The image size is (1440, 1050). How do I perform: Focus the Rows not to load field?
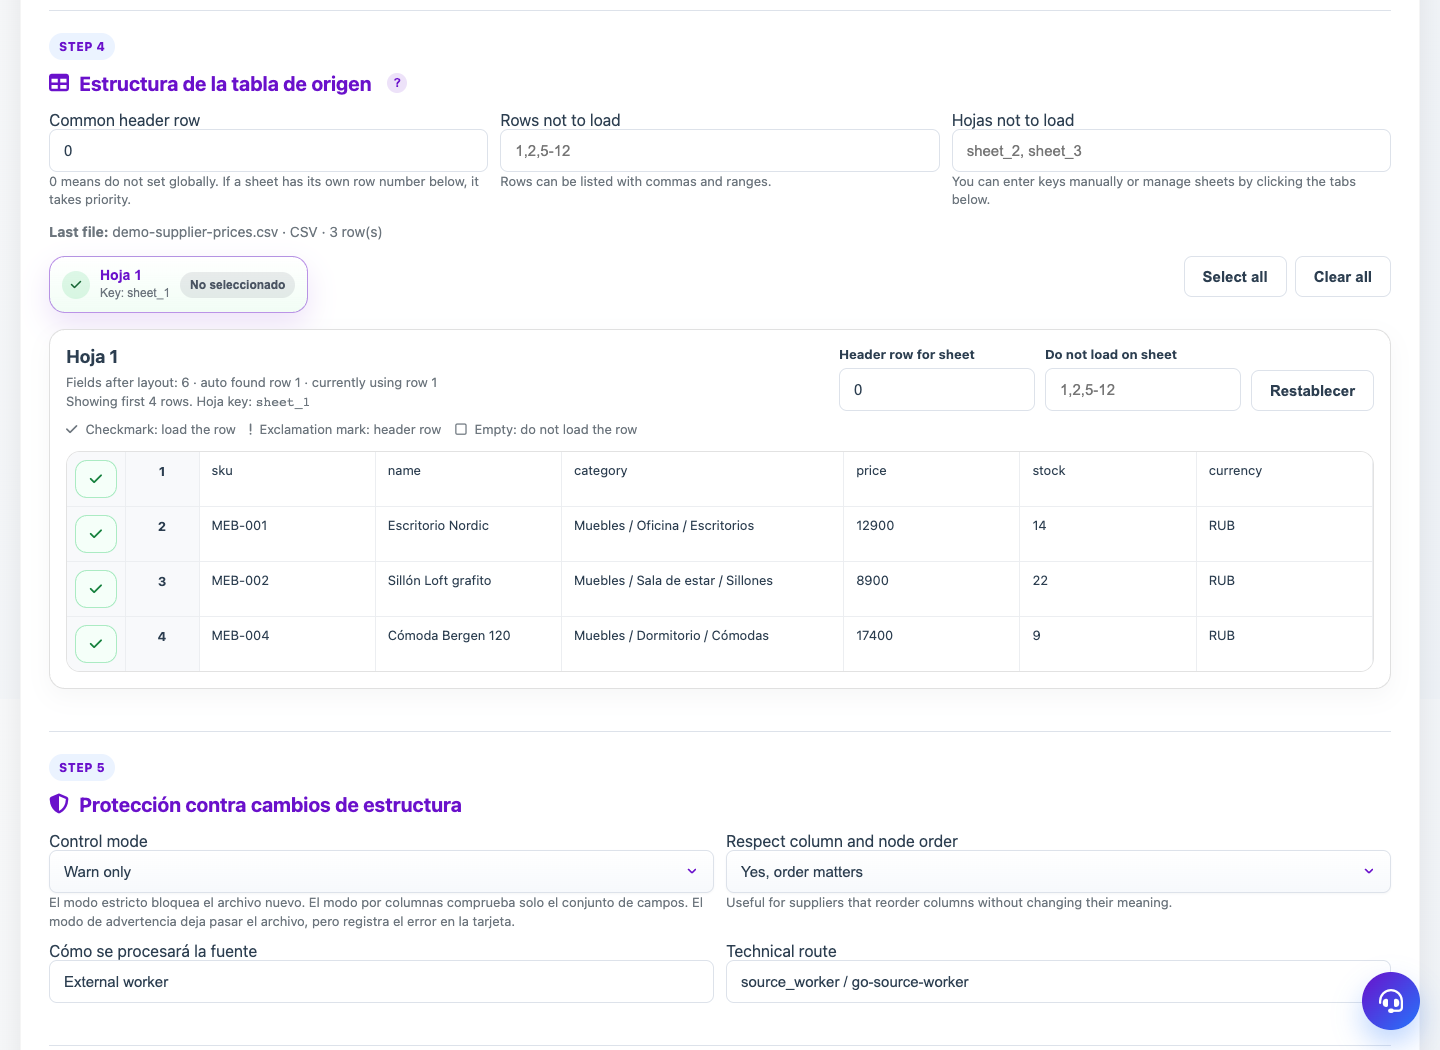coord(720,151)
